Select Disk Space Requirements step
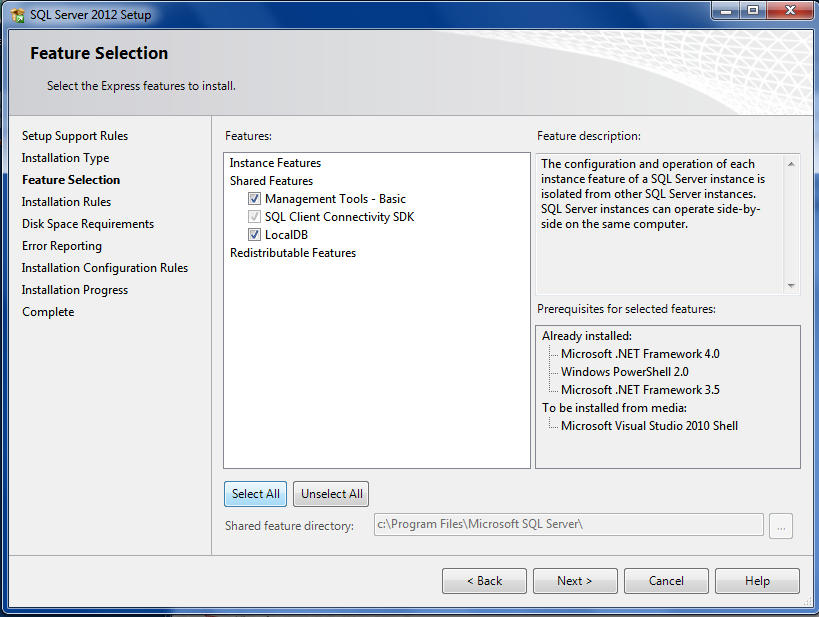Screen dimensions: 819x617 click(88, 224)
